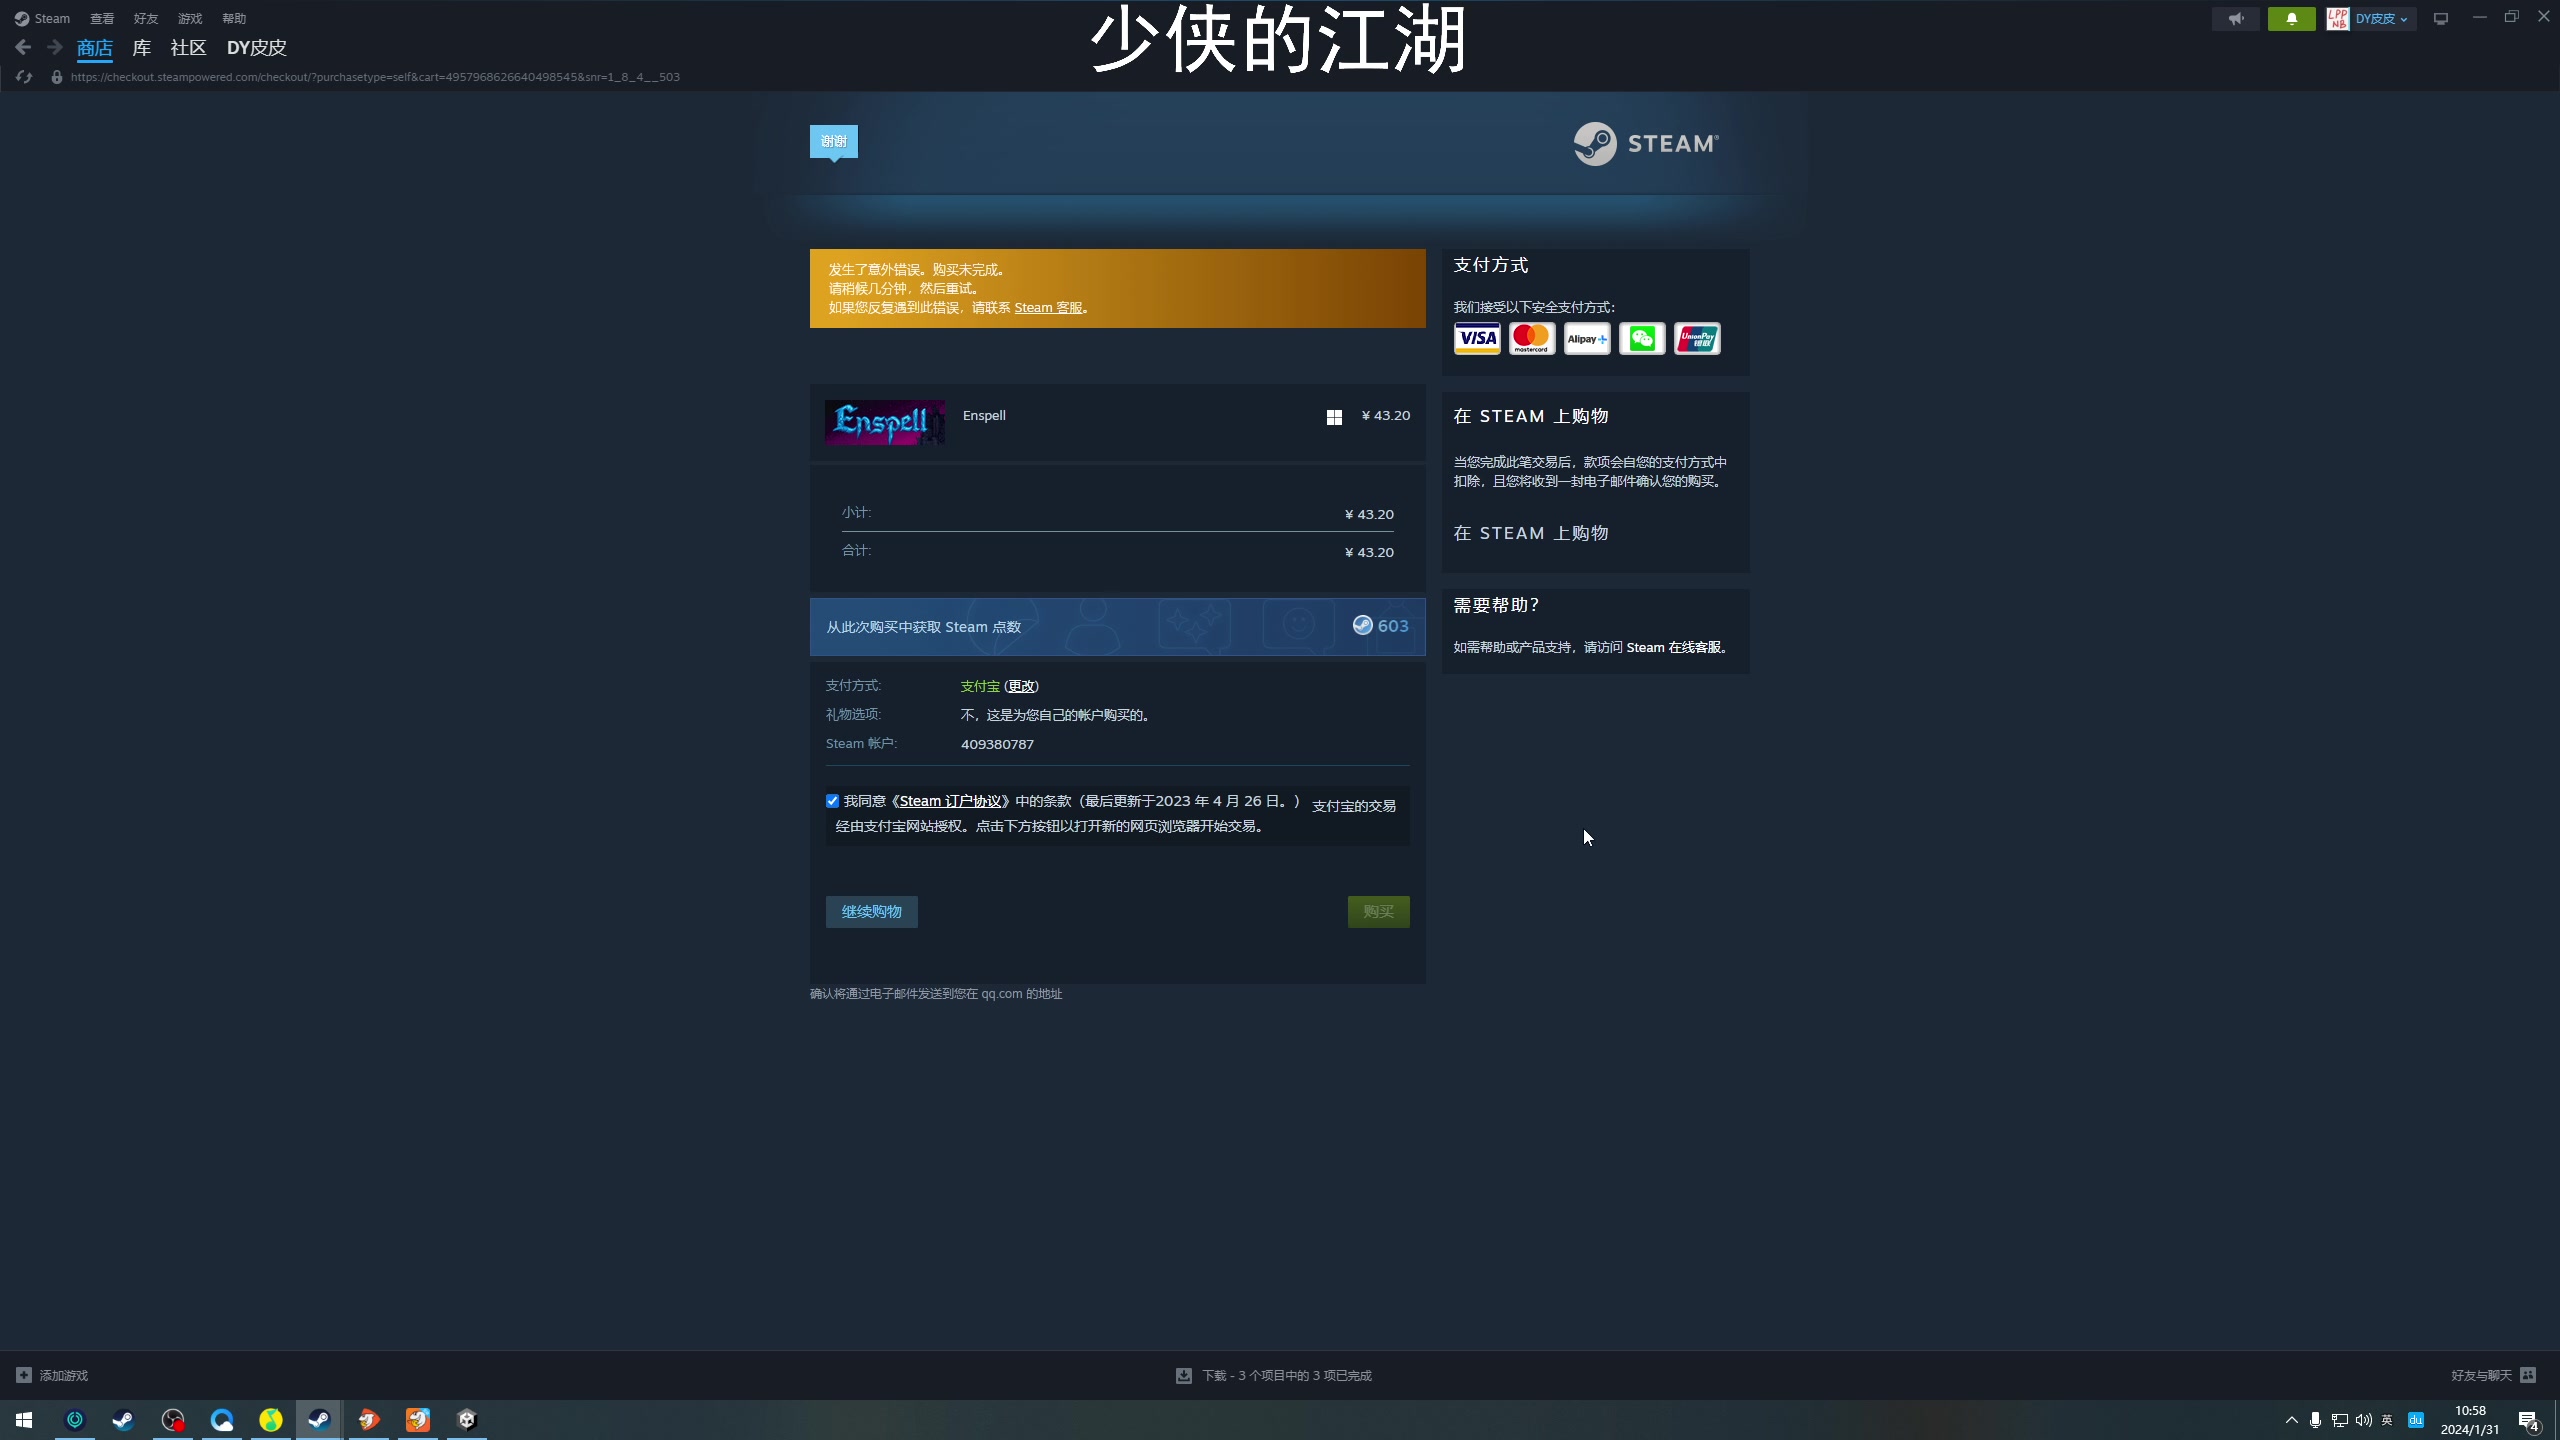Click the green 购买 button
Screen dimensions: 2560x1440
(x=1378, y=911)
